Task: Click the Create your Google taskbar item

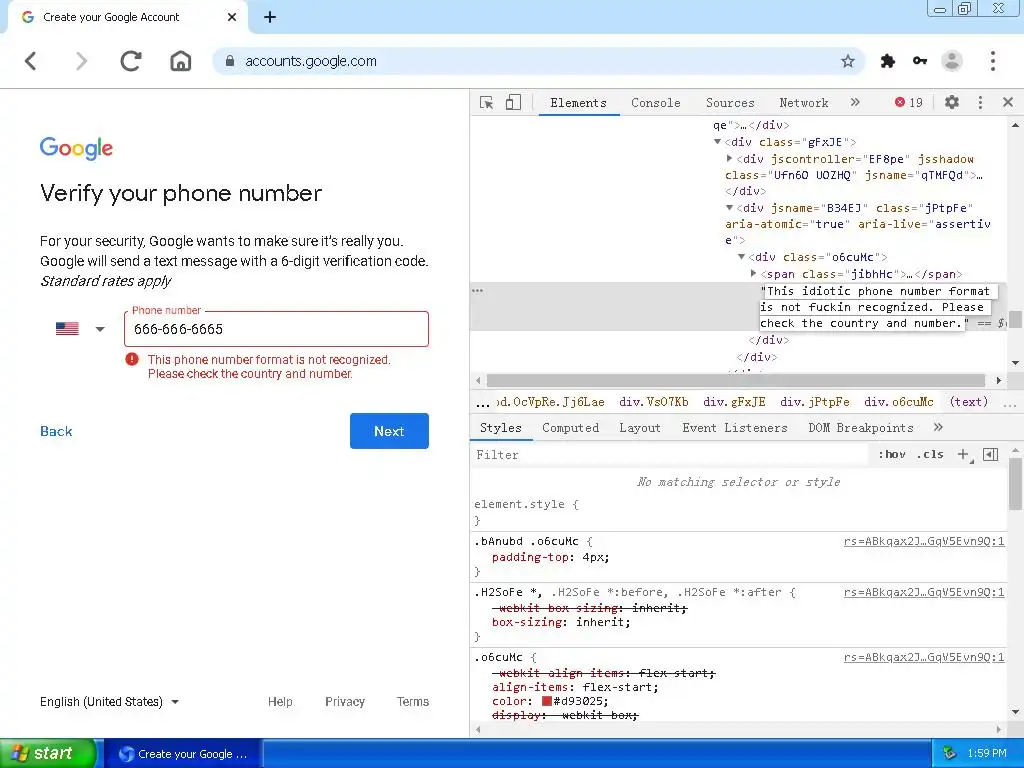Action: tap(184, 754)
